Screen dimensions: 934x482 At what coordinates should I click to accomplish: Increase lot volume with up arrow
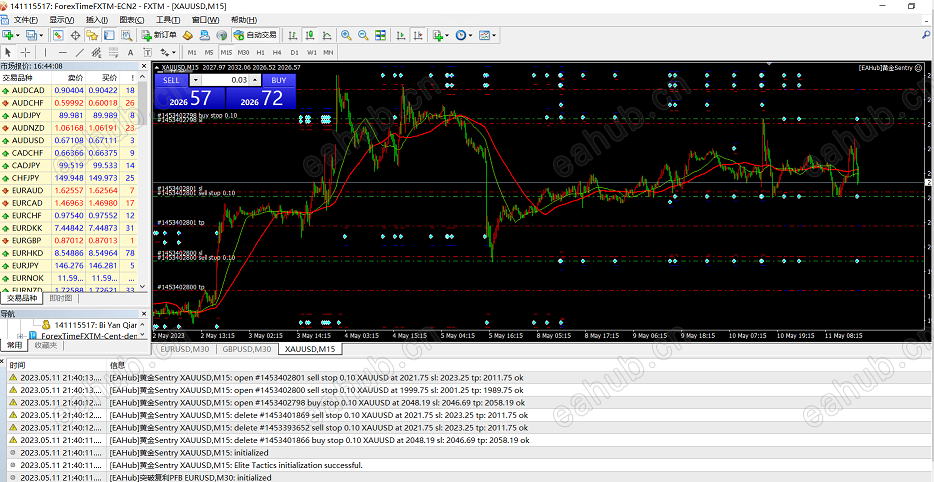[x=254, y=80]
